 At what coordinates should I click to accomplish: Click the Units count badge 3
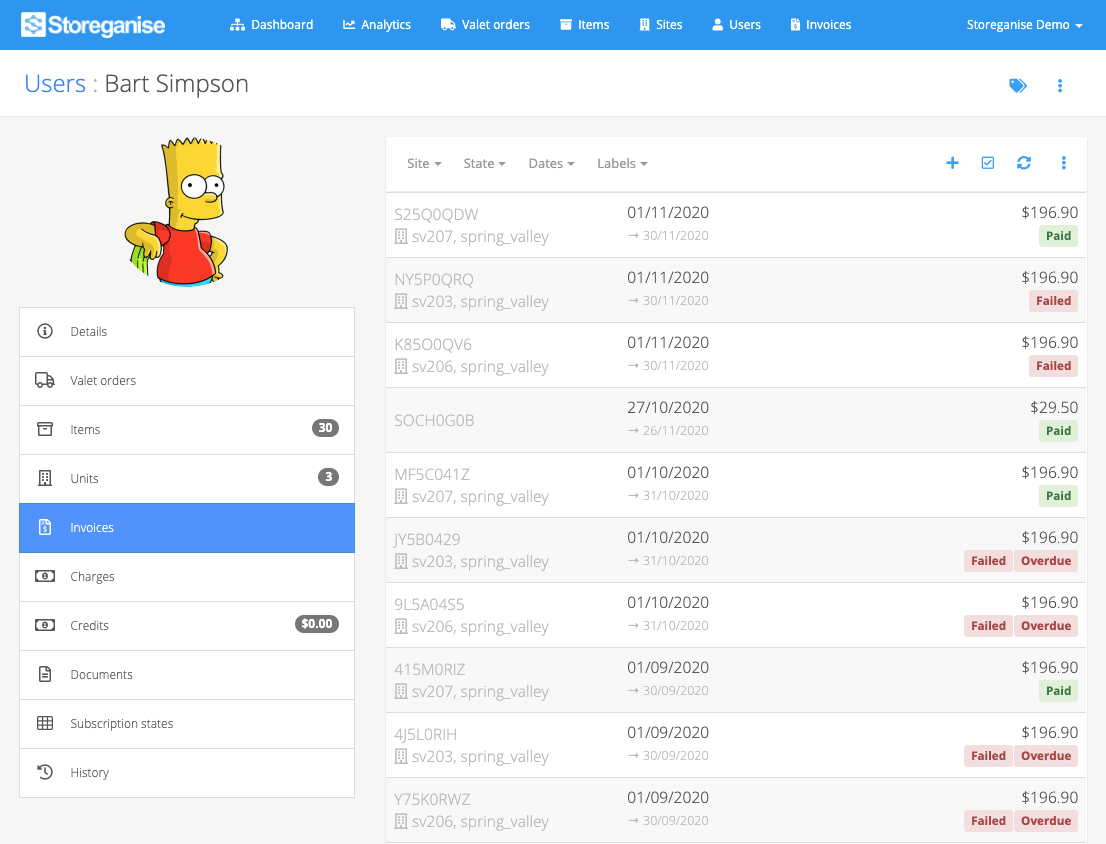(328, 477)
